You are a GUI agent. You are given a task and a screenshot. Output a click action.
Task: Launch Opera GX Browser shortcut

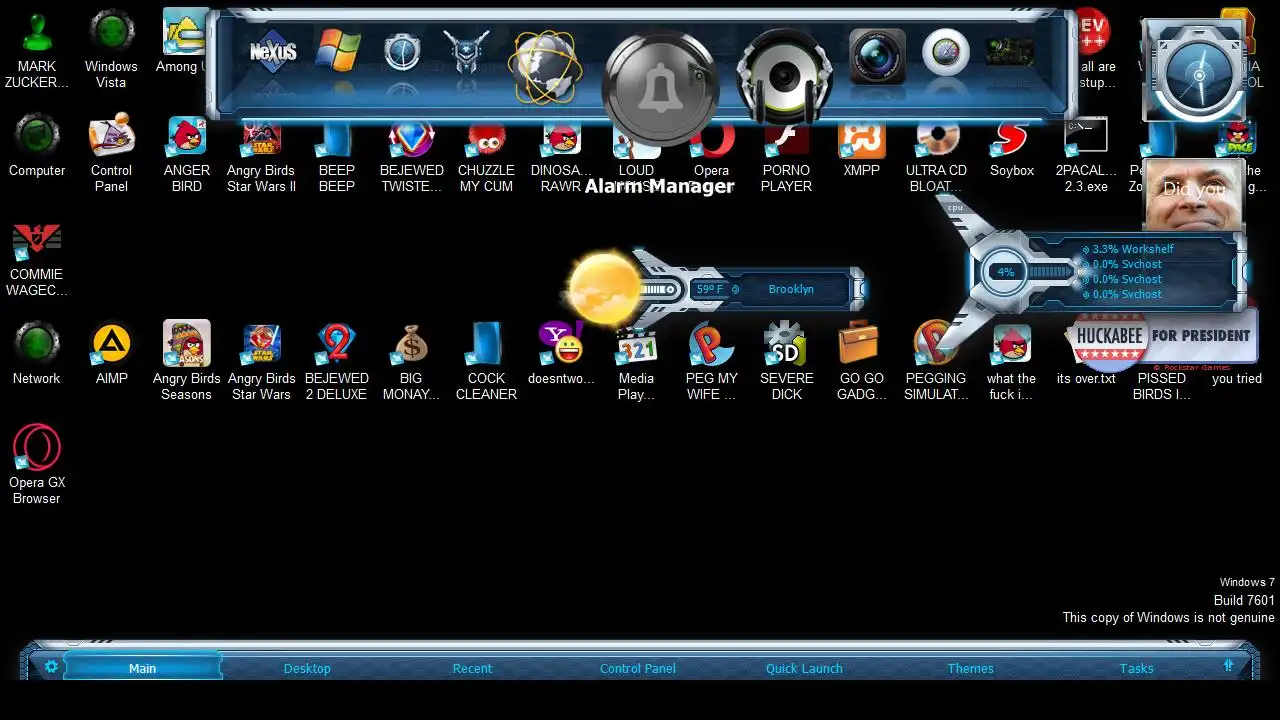pyautogui.click(x=37, y=465)
